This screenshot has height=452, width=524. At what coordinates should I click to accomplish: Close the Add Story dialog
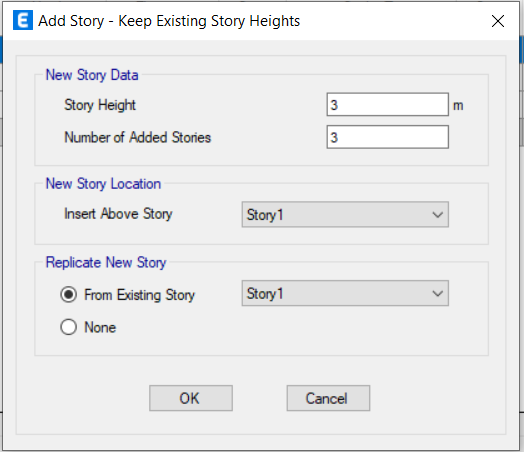pos(498,21)
